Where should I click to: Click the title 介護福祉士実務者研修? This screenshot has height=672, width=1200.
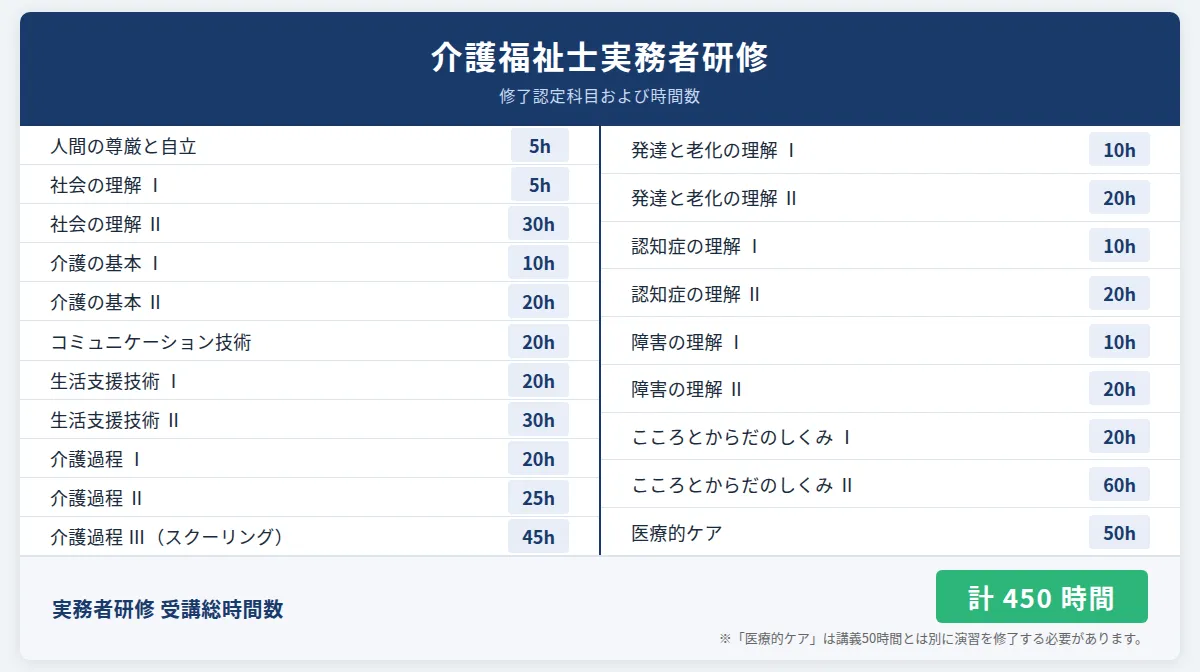pyautogui.click(x=600, y=58)
